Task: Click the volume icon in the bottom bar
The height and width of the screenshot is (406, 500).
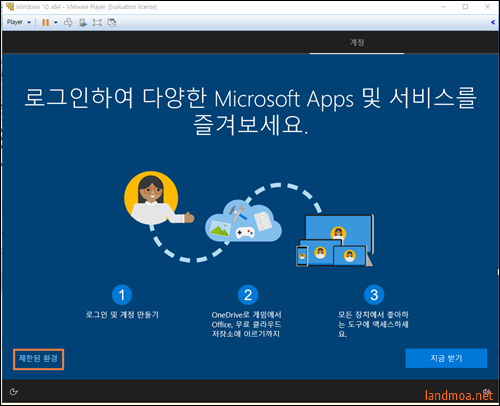Action: coord(487,392)
